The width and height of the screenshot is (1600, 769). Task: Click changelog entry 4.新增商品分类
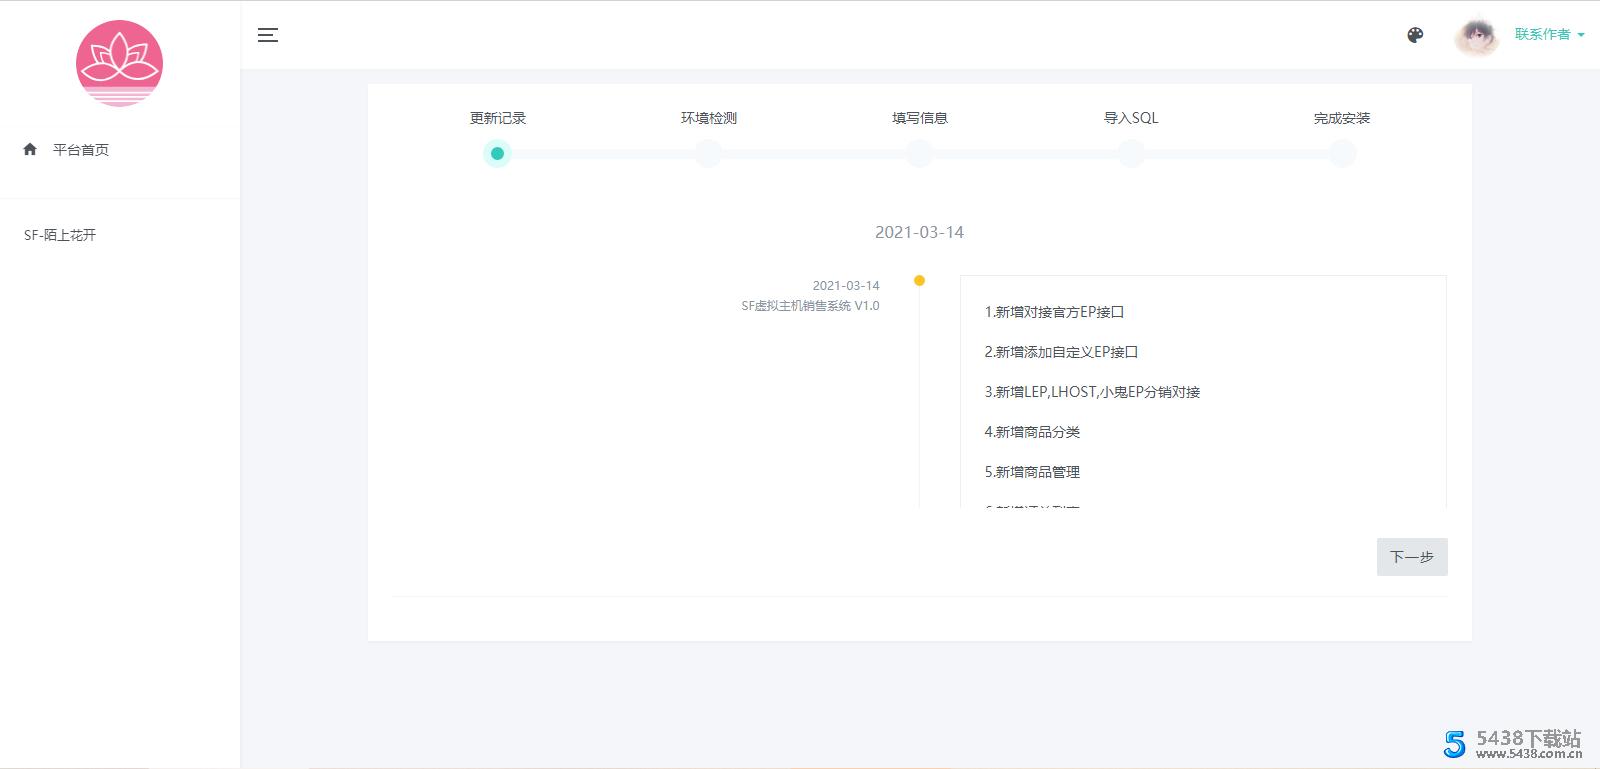pyautogui.click(x=1032, y=432)
